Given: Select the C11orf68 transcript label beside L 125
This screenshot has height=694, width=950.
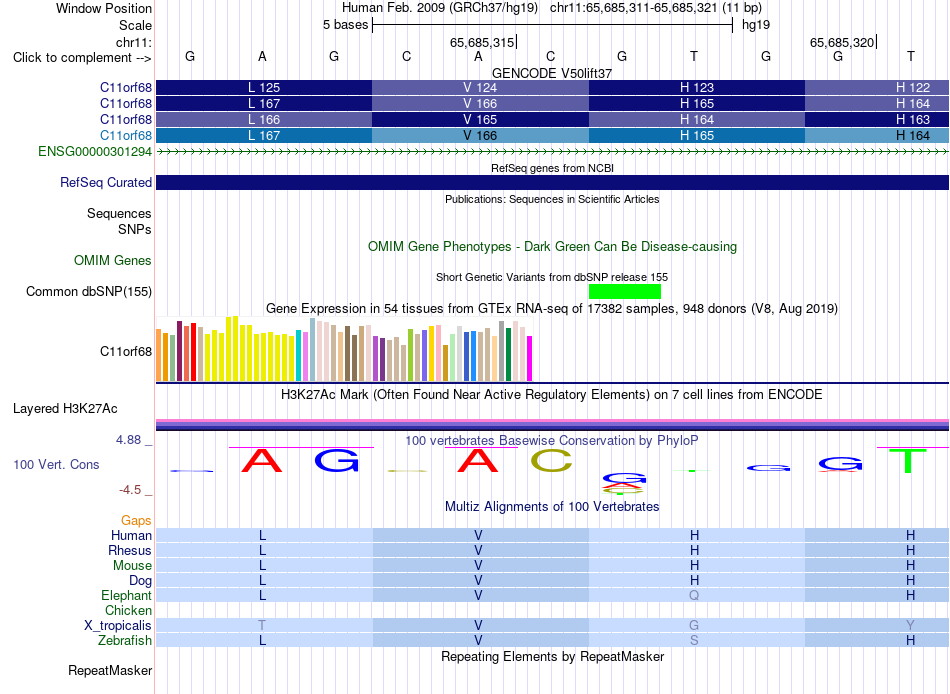Looking at the screenshot, I should pyautogui.click(x=125, y=87).
